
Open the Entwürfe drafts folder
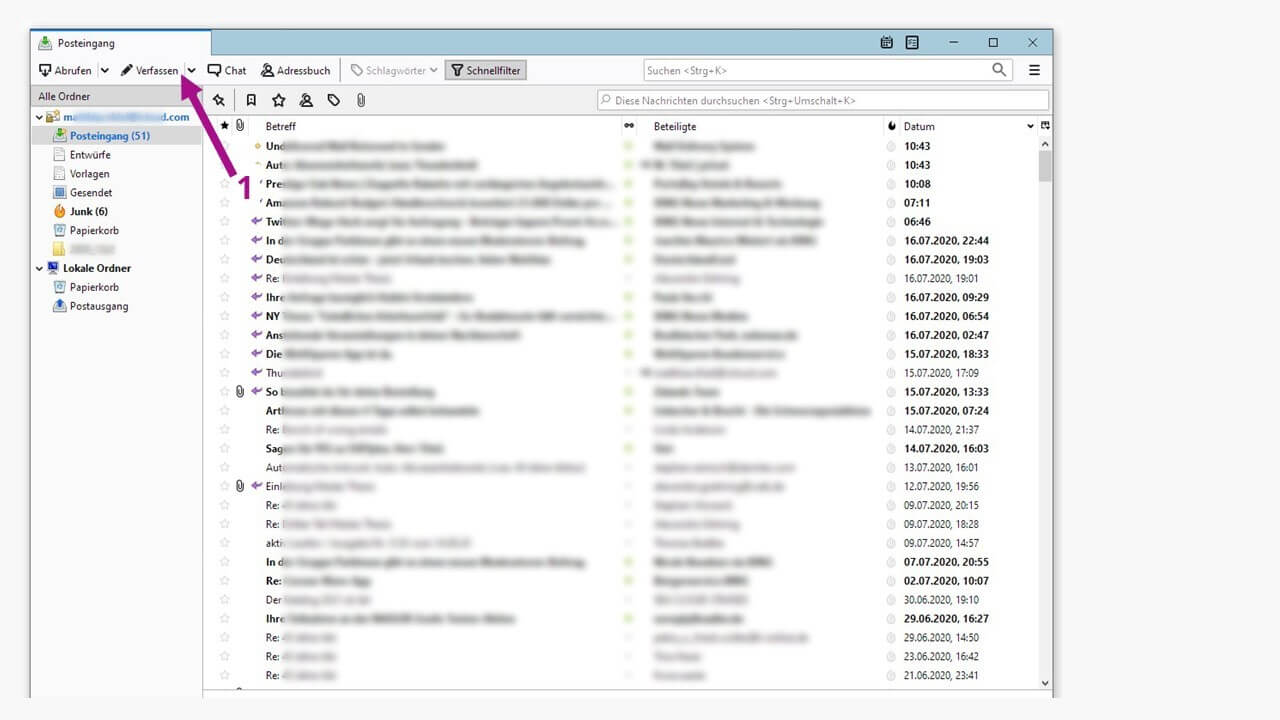point(90,155)
